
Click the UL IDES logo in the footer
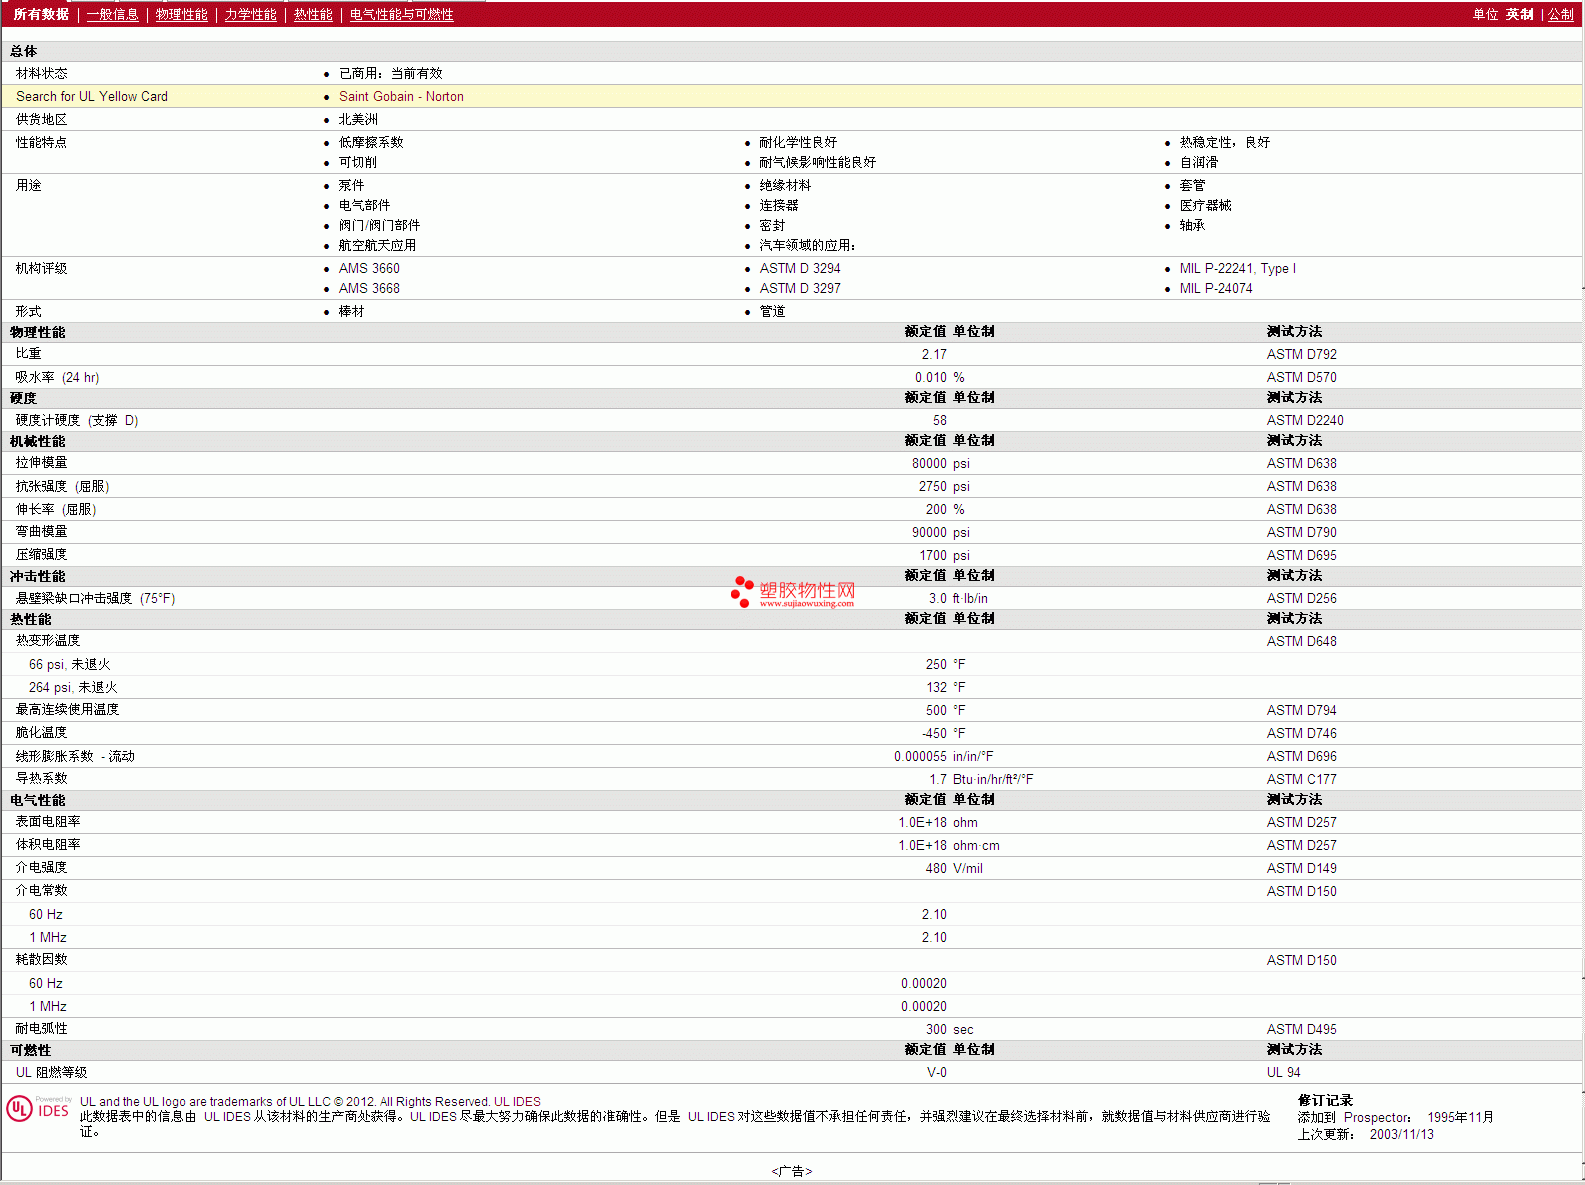point(38,1109)
